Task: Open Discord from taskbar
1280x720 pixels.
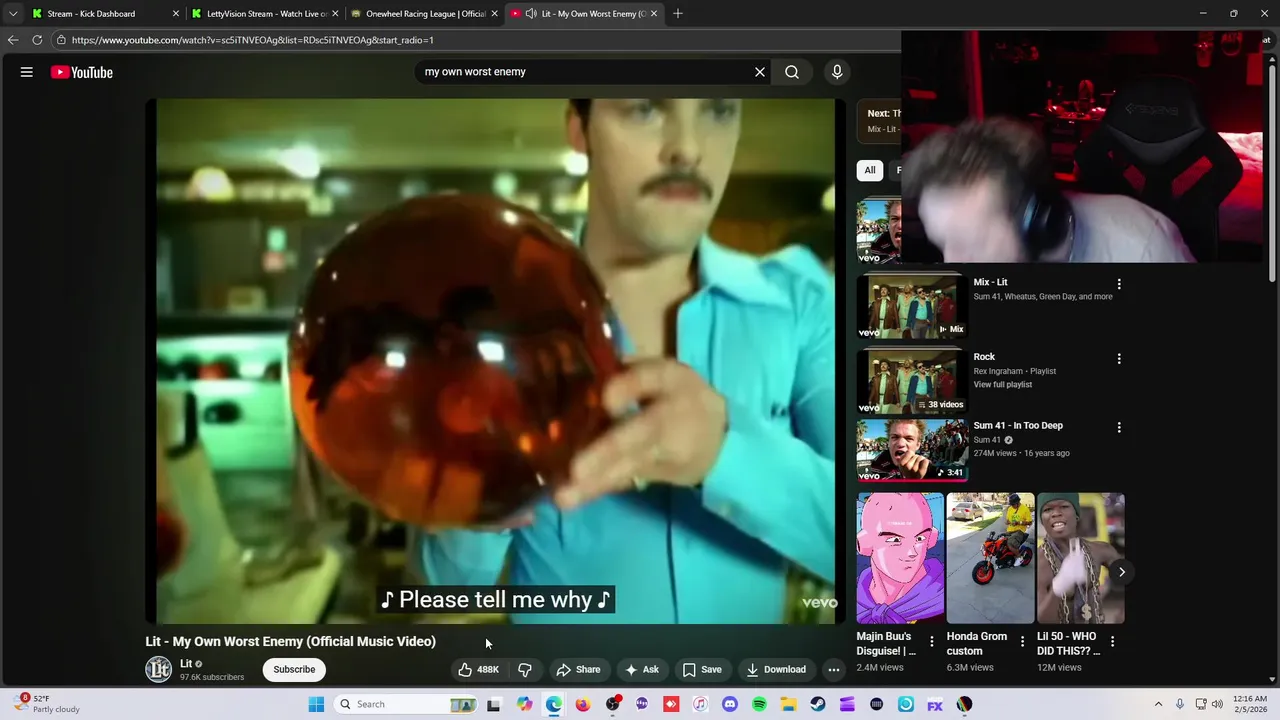Action: point(730,704)
